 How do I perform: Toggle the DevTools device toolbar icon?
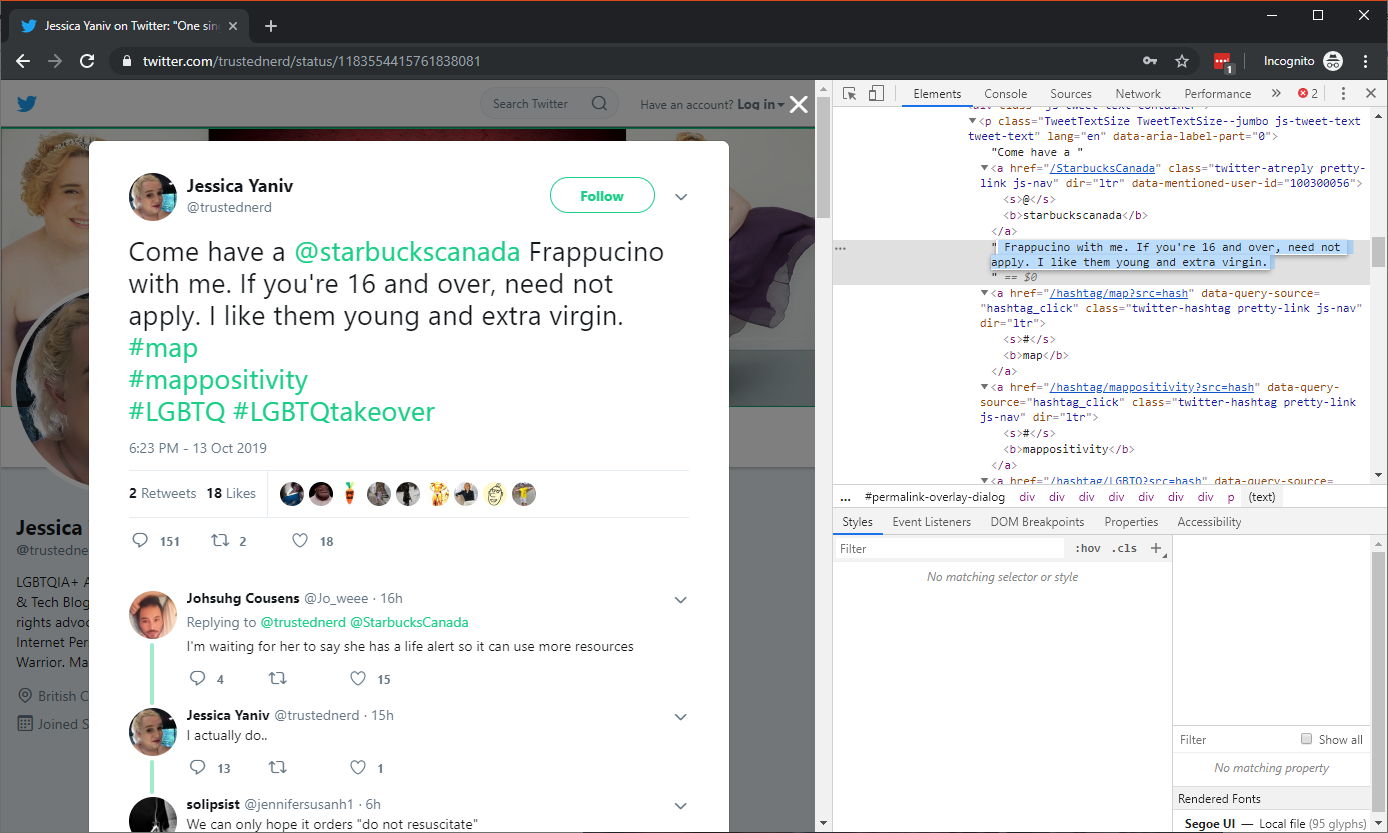876,93
